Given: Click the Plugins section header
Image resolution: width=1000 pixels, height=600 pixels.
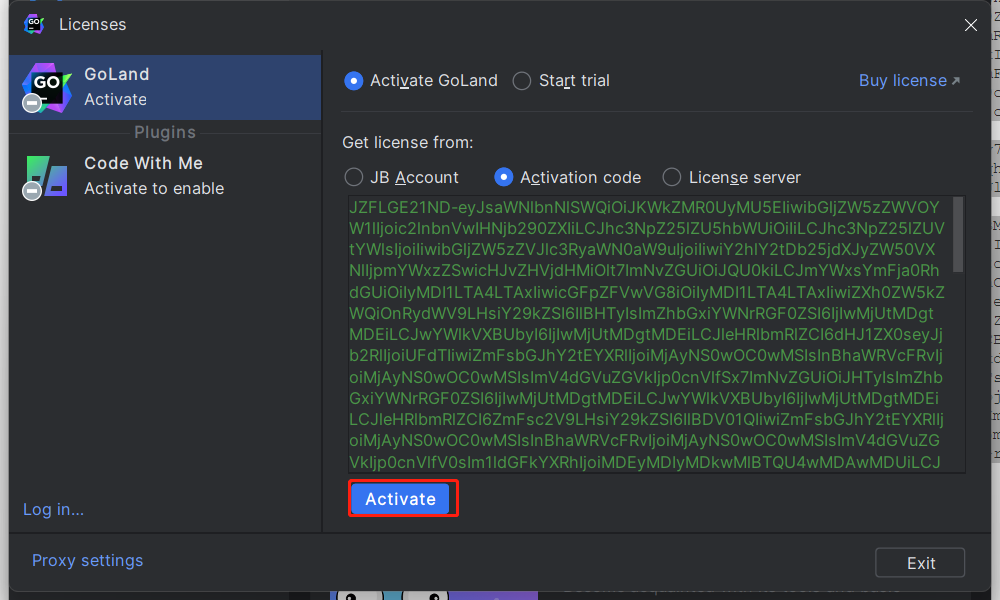Looking at the screenshot, I should pyautogui.click(x=165, y=133).
